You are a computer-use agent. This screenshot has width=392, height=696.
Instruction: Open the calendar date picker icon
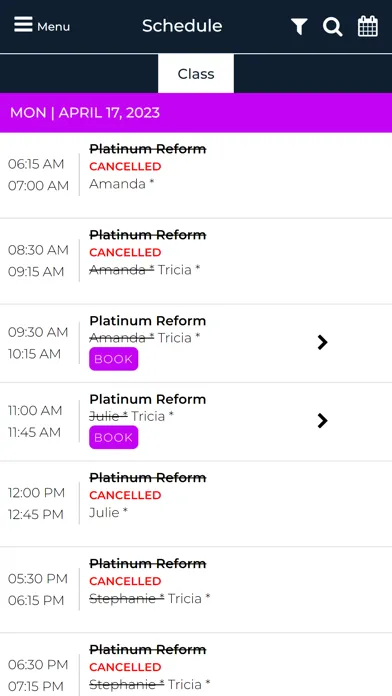tap(368, 26)
